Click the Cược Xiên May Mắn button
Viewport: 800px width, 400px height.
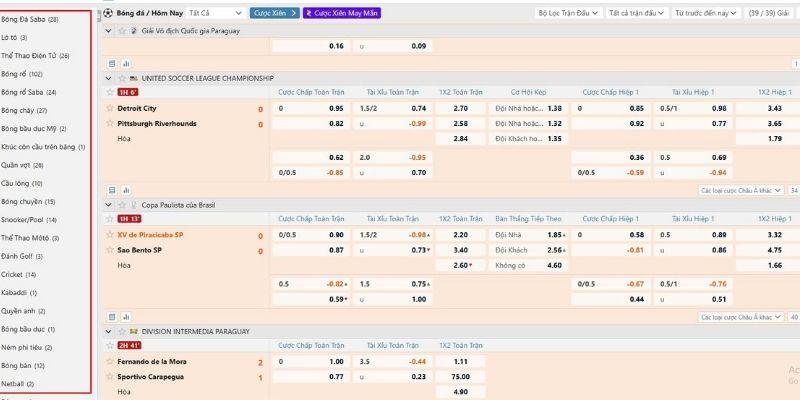[x=342, y=13]
